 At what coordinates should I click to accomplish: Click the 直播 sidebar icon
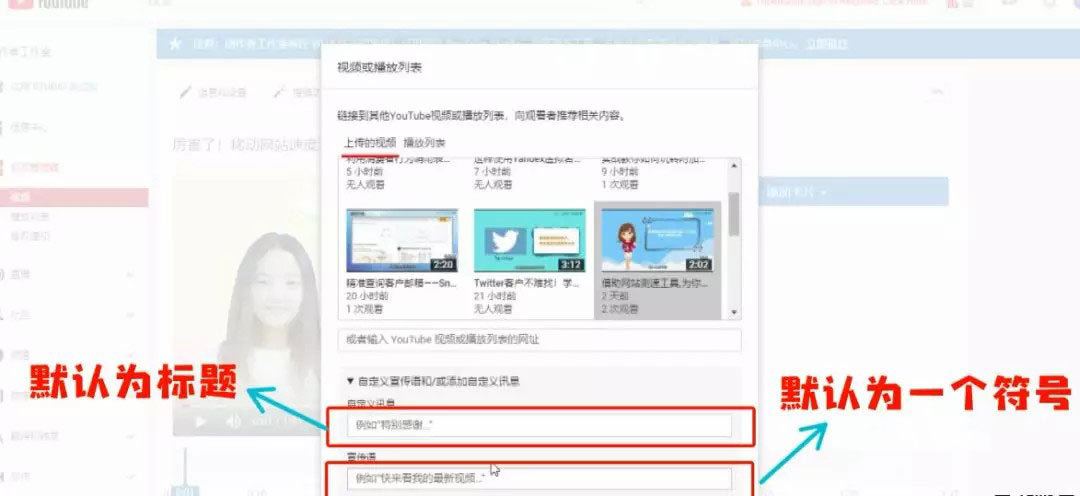(3, 274)
